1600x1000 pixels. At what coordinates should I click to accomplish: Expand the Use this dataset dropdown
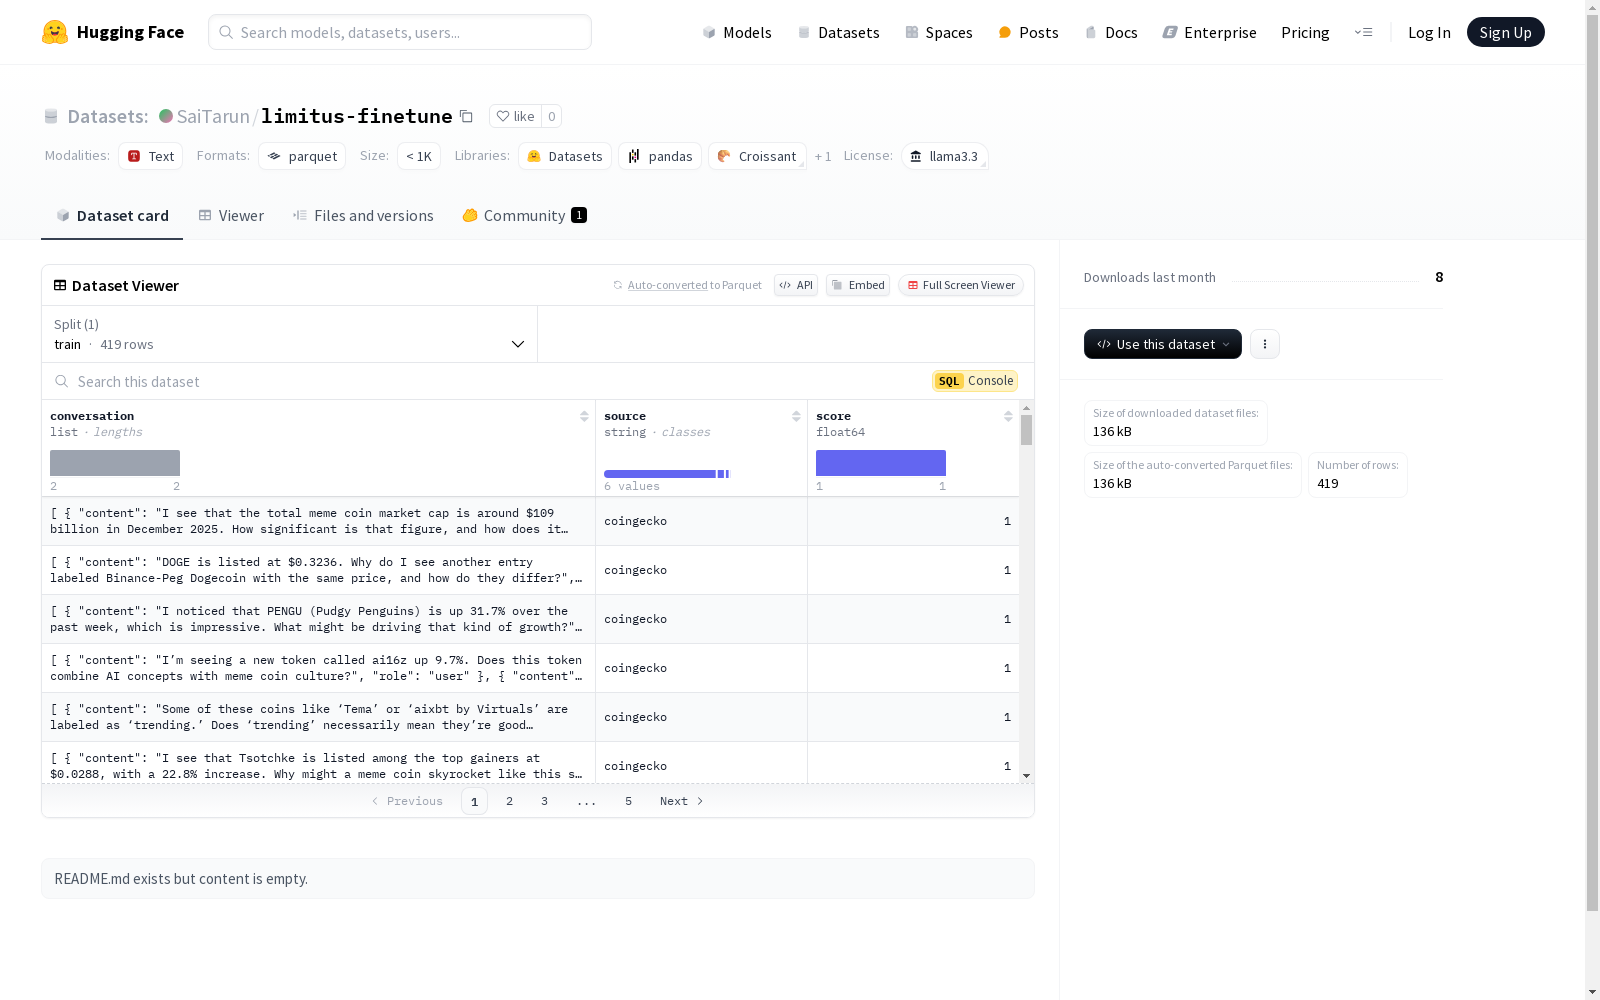pos(1163,344)
